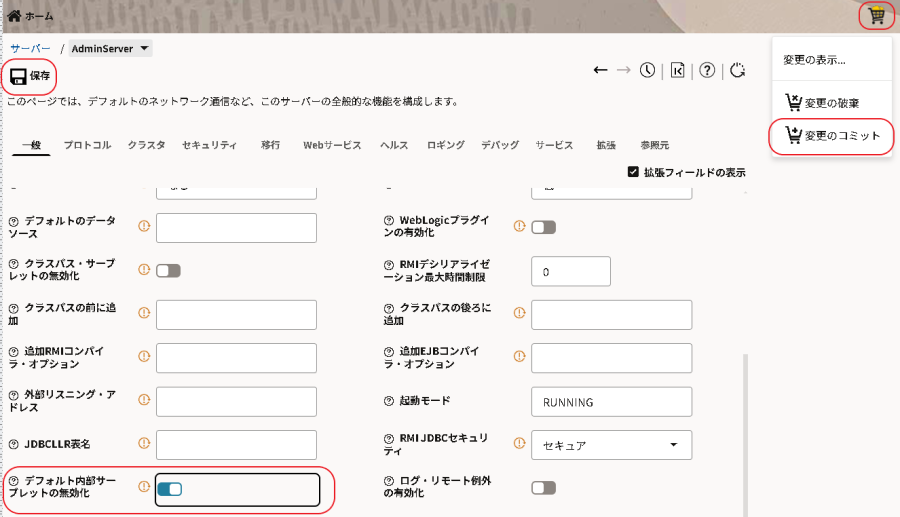Click the 保存 save button
Screen dimensions: 900x517
30,76
